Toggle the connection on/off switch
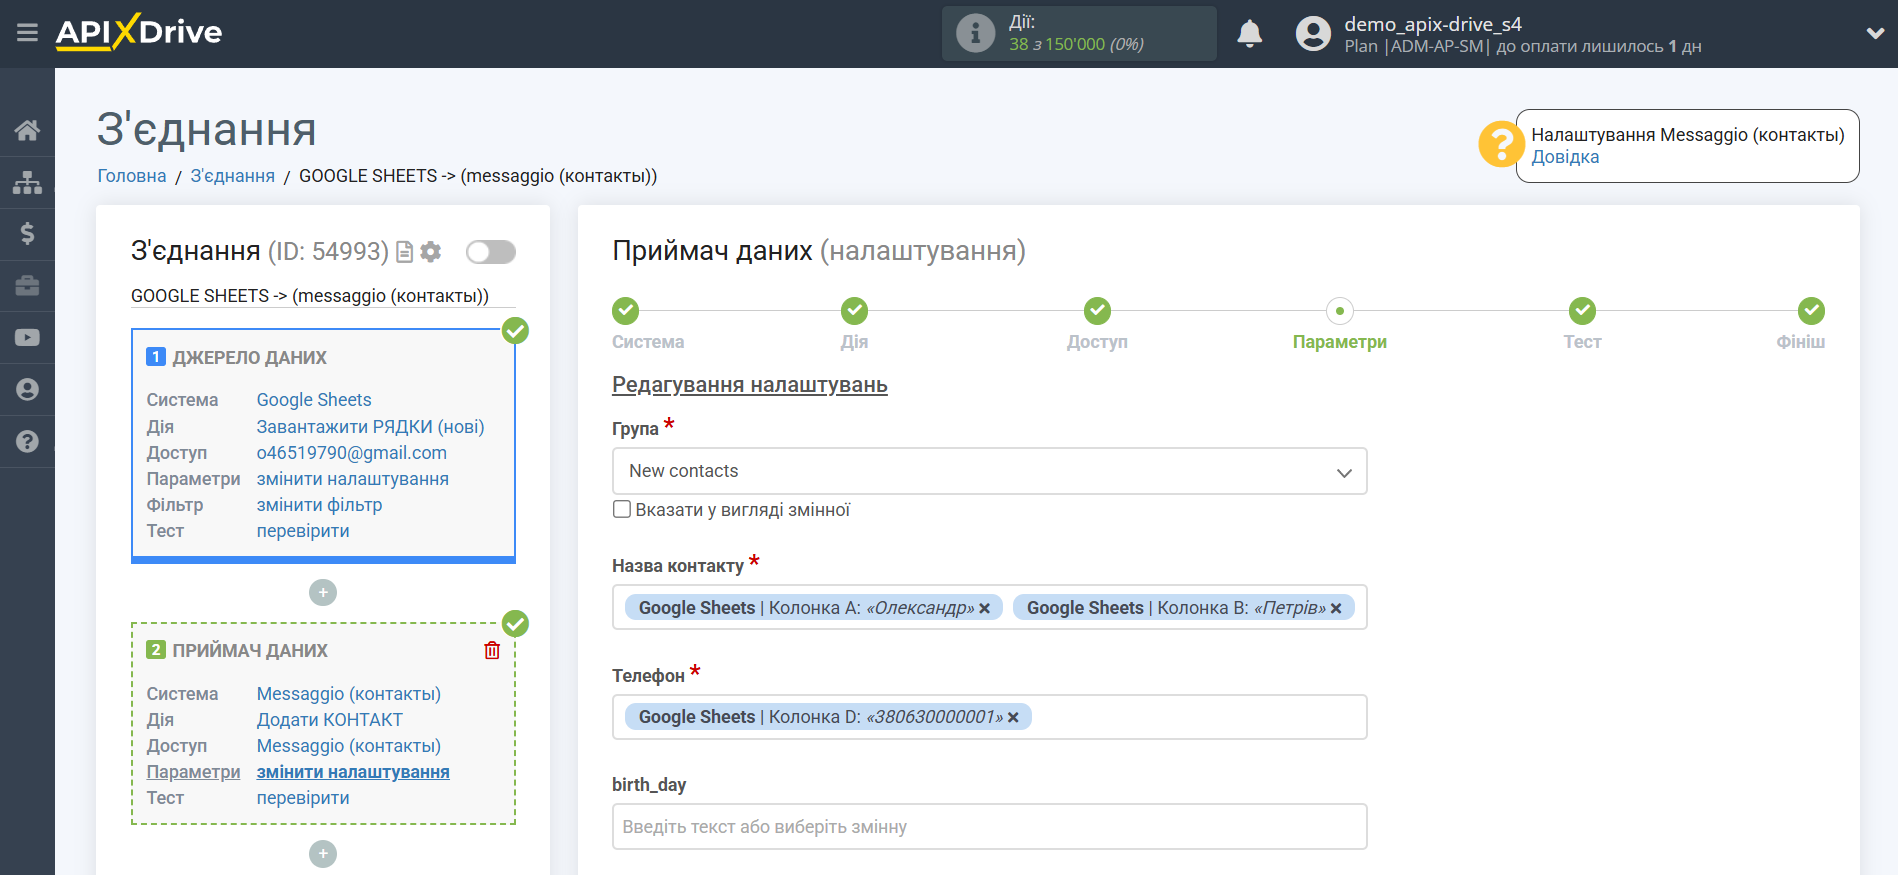Viewport: 1898px width, 875px height. 491,252
